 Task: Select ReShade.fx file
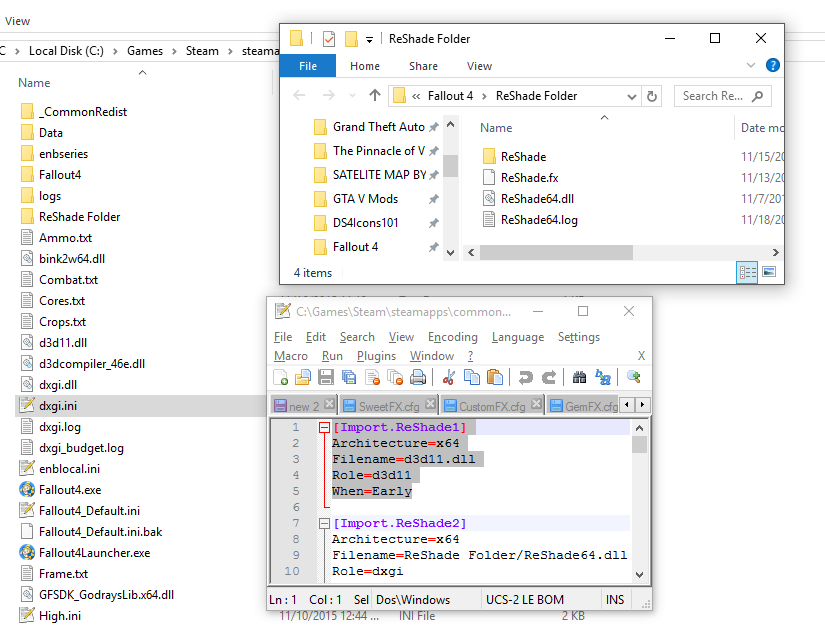pos(529,178)
